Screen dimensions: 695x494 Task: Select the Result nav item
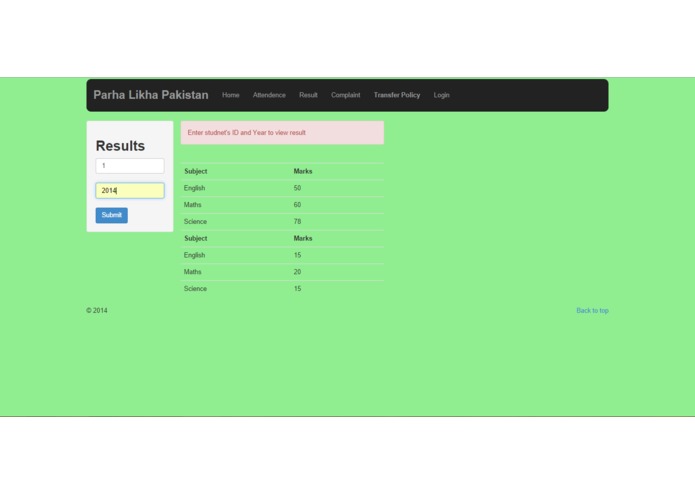308,95
